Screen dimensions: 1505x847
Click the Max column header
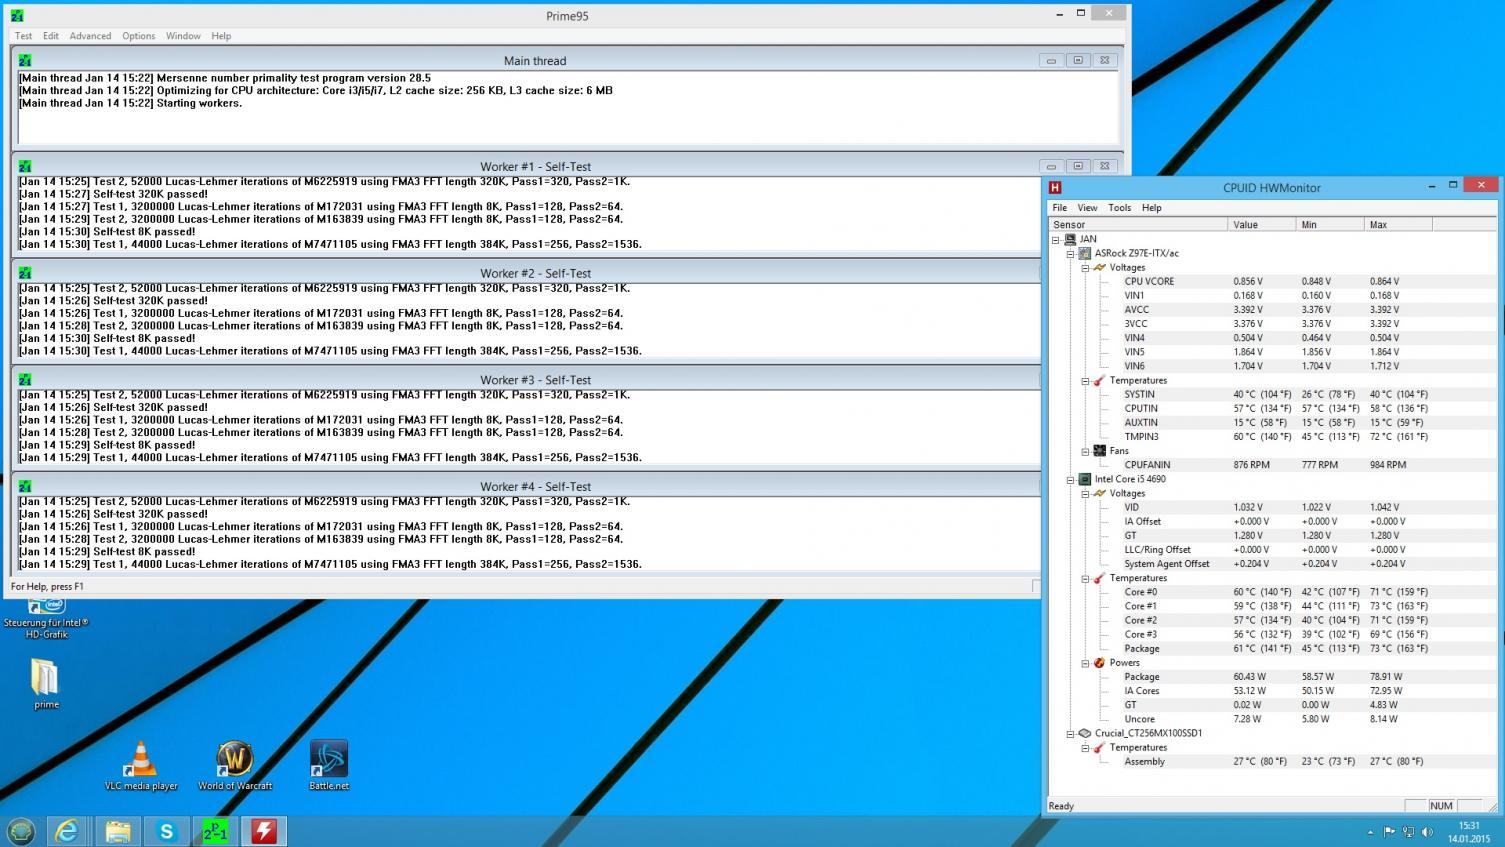1398,225
